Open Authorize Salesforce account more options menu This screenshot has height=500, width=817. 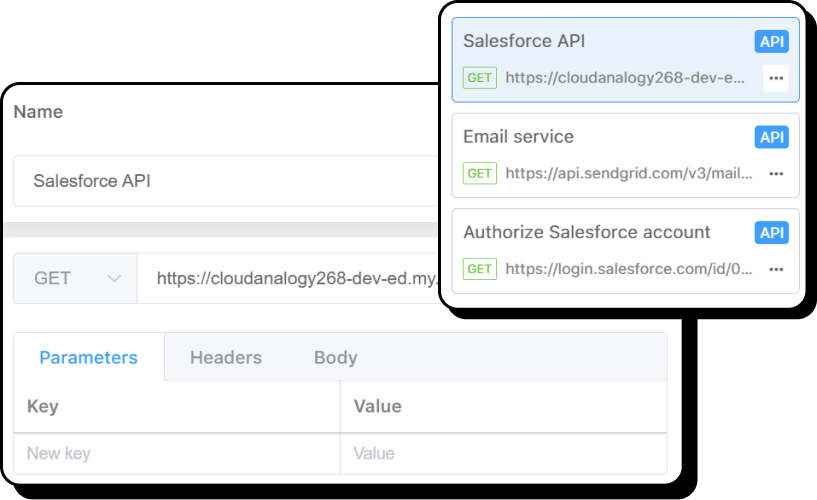point(776,269)
